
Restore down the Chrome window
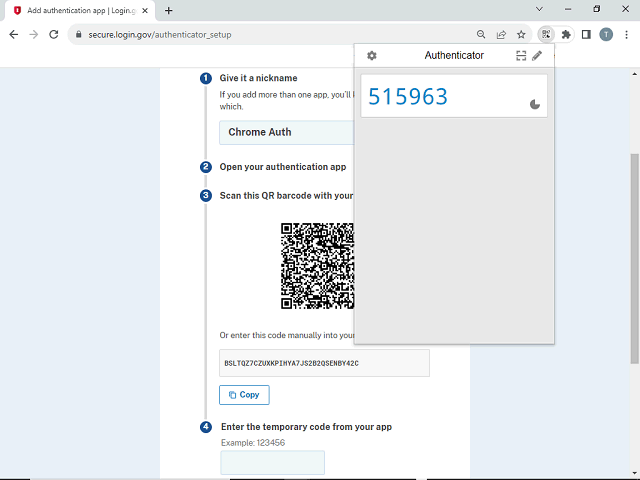[x=597, y=9]
